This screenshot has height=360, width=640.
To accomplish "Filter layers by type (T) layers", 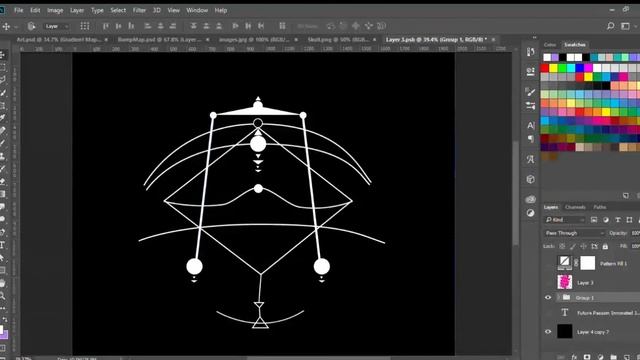I will pos(618,220).
